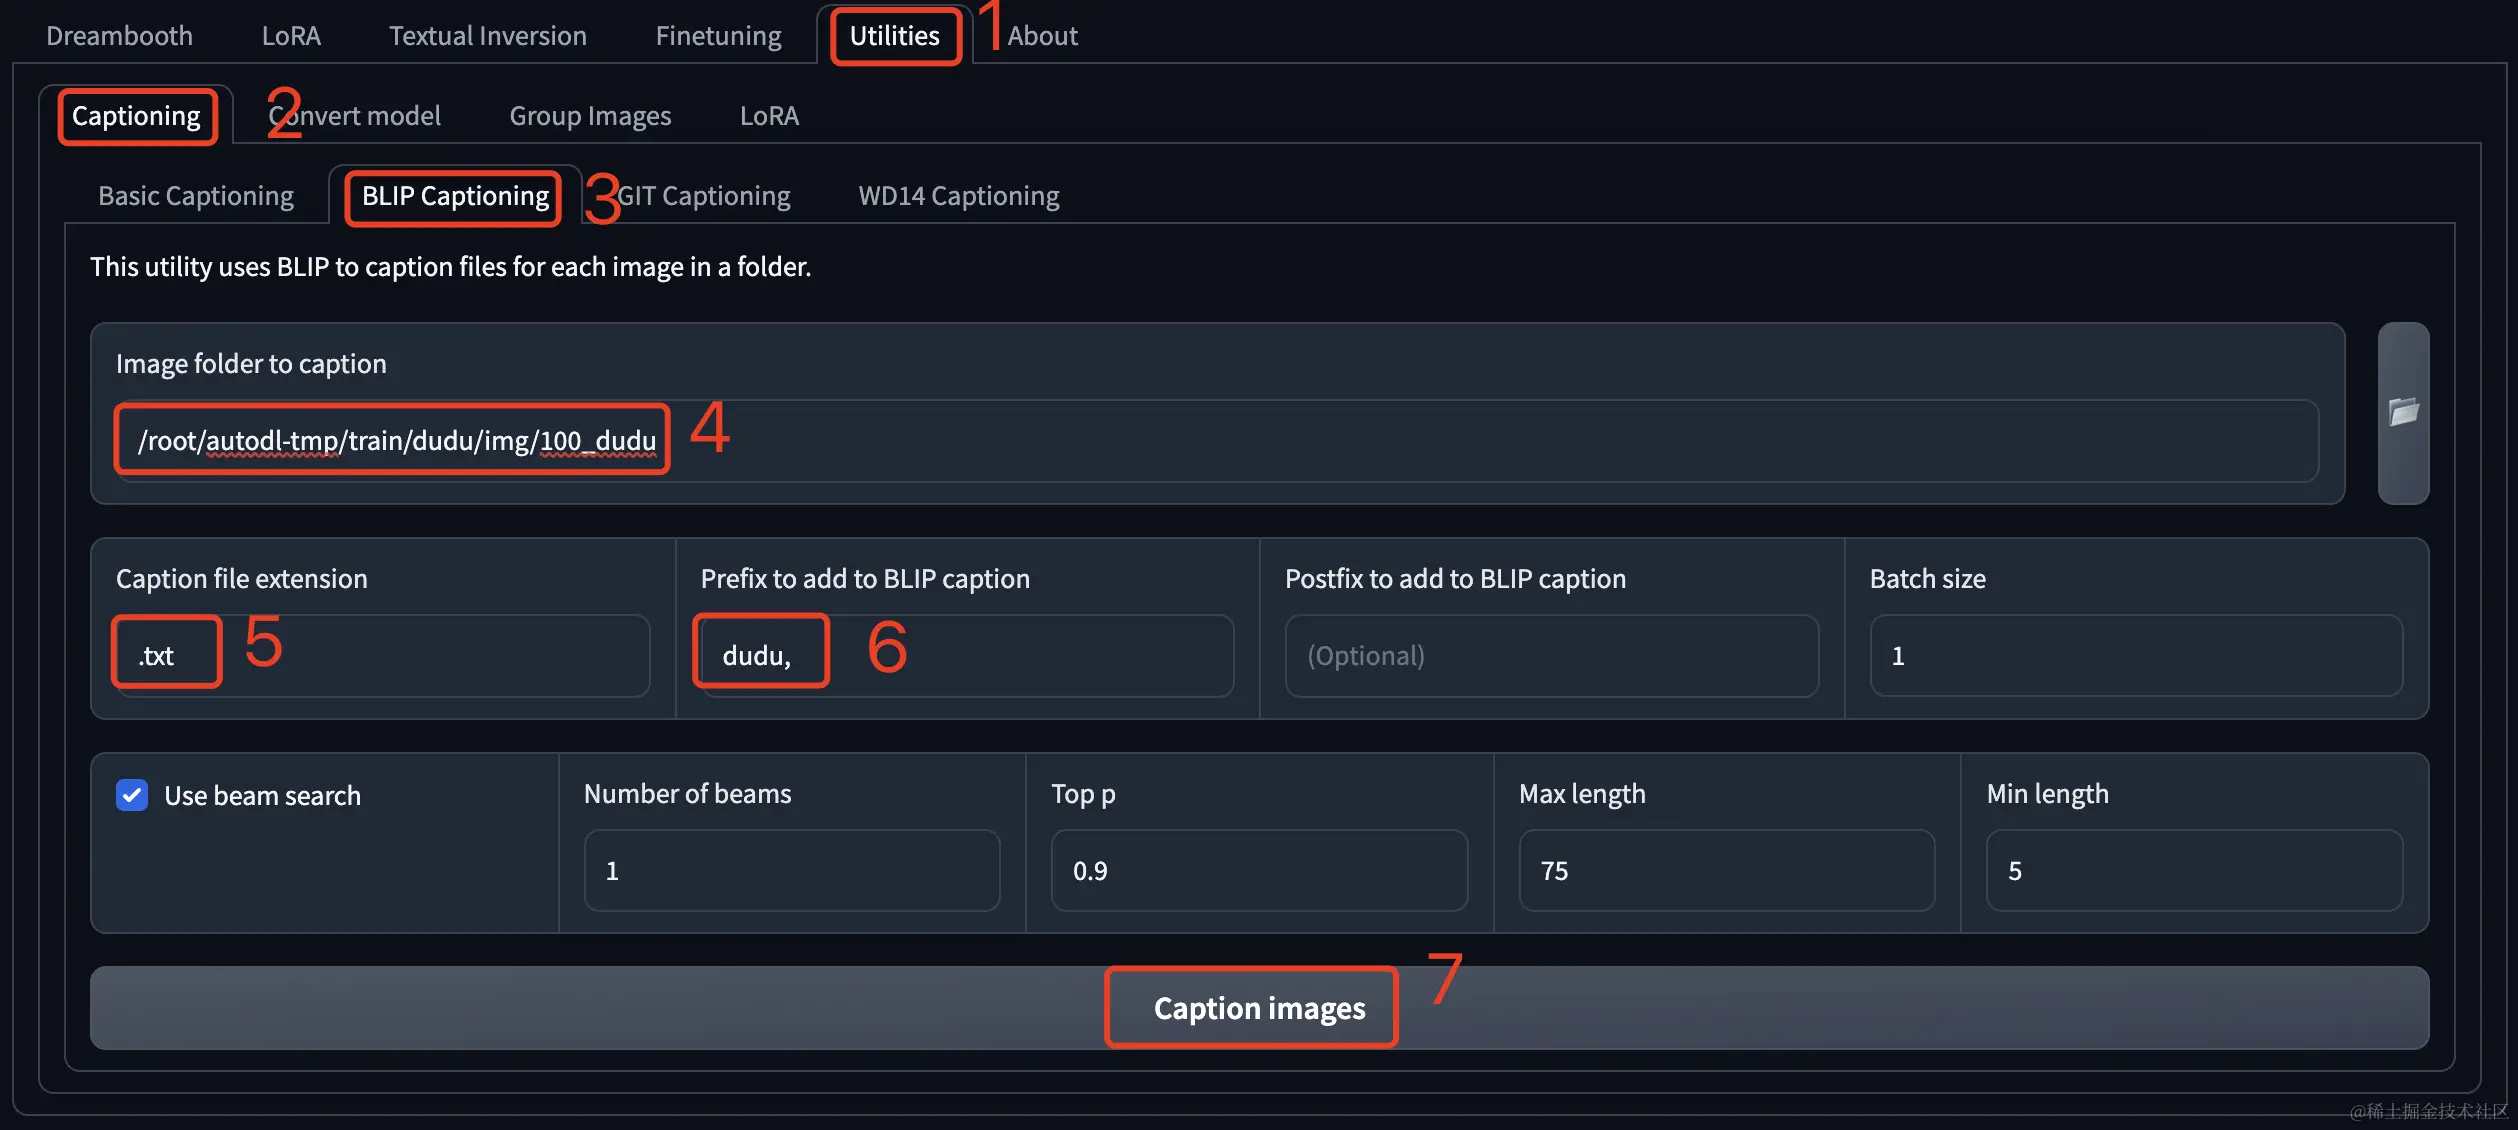Switch to the Dreambooth tab
This screenshot has height=1130, width=2518.
coord(119,36)
